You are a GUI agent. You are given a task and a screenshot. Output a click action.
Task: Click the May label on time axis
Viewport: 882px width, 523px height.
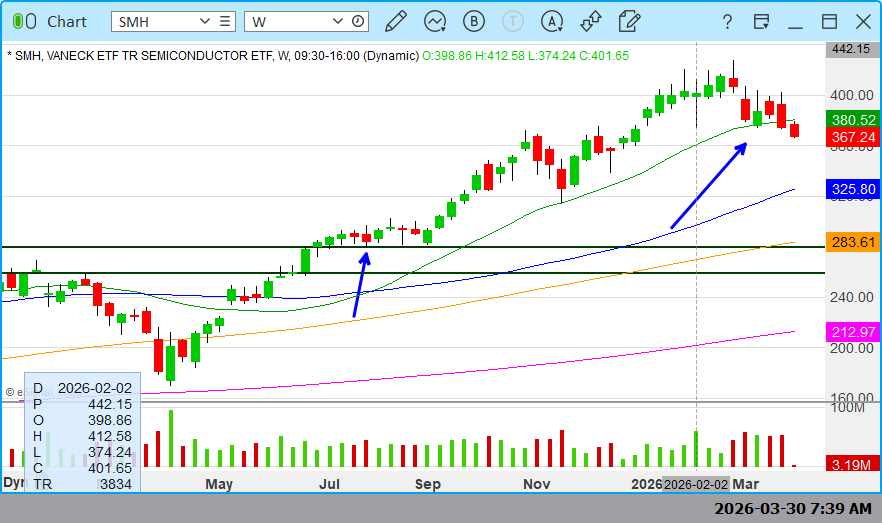coord(219,484)
